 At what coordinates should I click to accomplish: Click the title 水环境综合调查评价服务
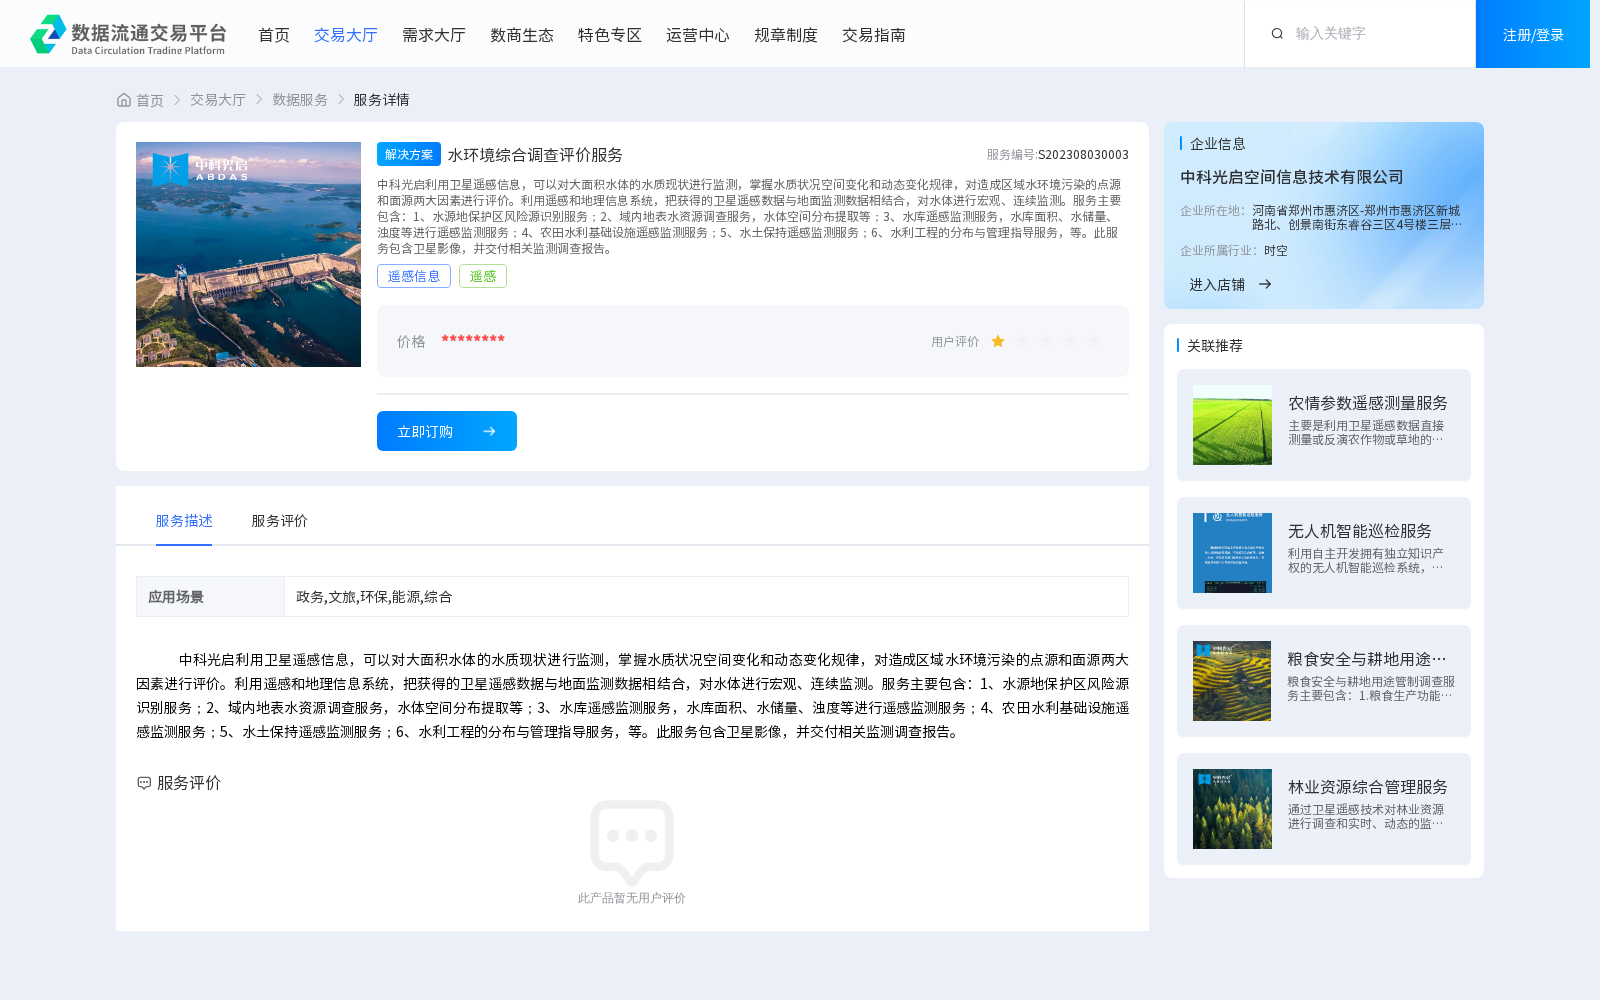[x=535, y=155]
